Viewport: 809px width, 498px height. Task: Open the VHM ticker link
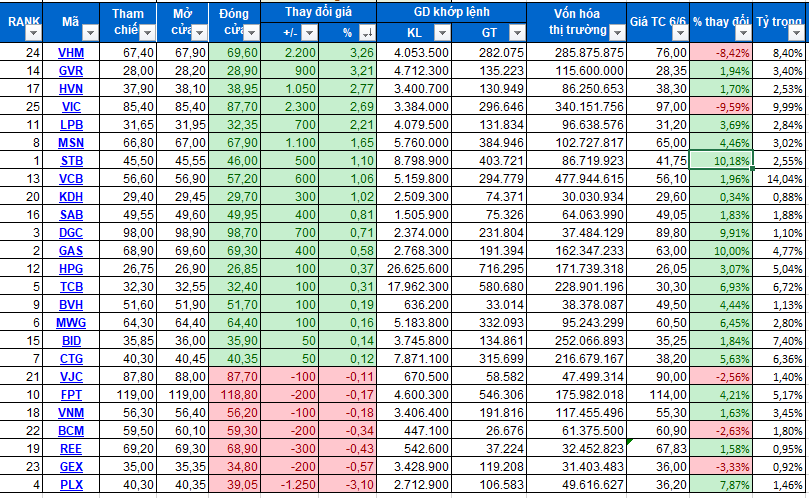click(71, 53)
